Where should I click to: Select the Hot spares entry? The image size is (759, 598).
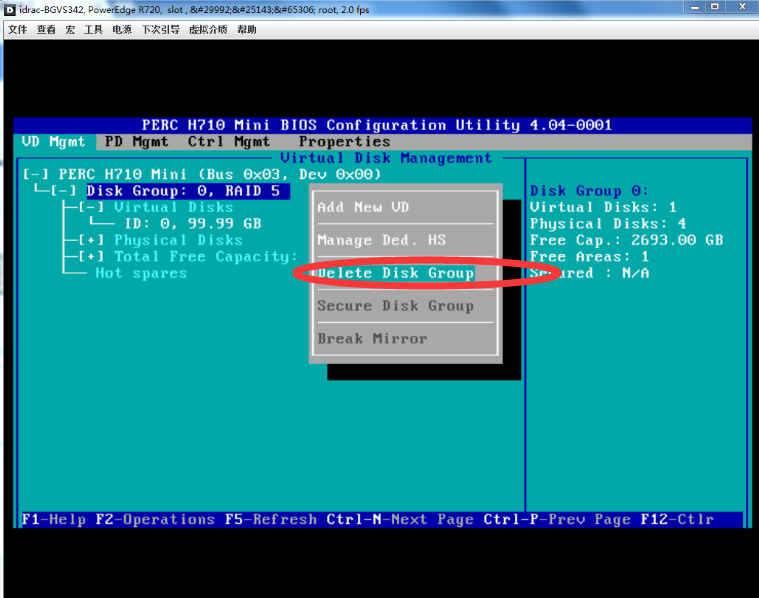[141, 273]
